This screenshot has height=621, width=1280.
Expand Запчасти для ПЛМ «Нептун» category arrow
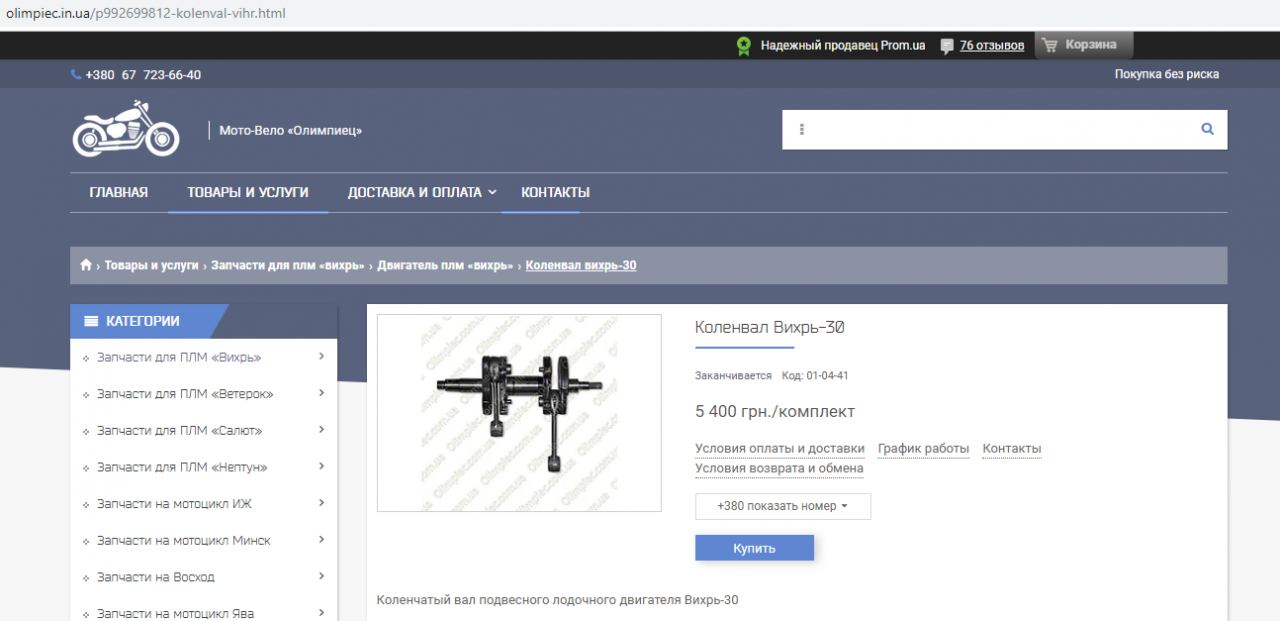321,466
